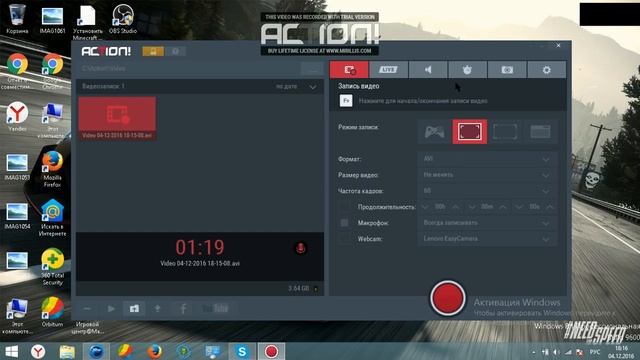Select the Video 04-12-2016 recording thumbnail
The height and width of the screenshot is (360, 640).
(x=117, y=118)
